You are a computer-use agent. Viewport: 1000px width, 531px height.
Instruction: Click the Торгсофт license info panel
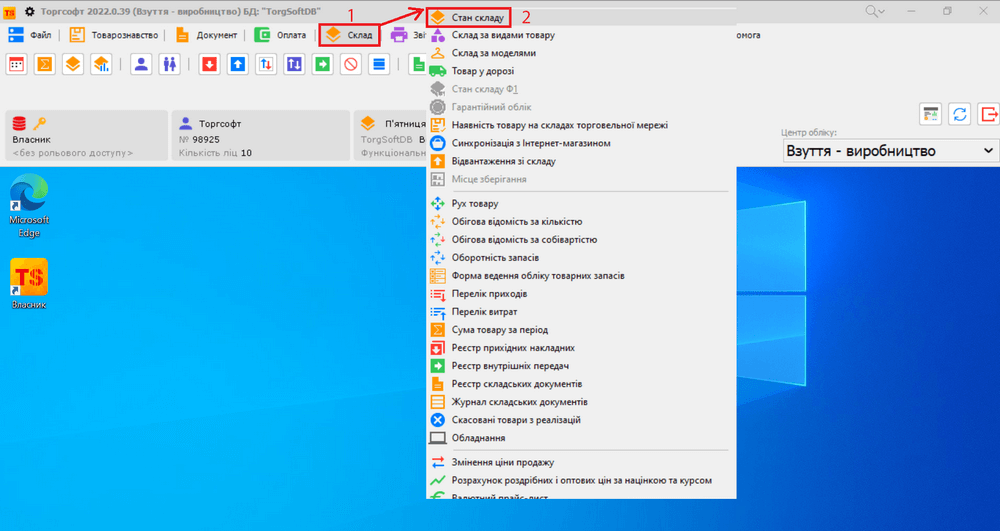pyautogui.click(x=260, y=135)
